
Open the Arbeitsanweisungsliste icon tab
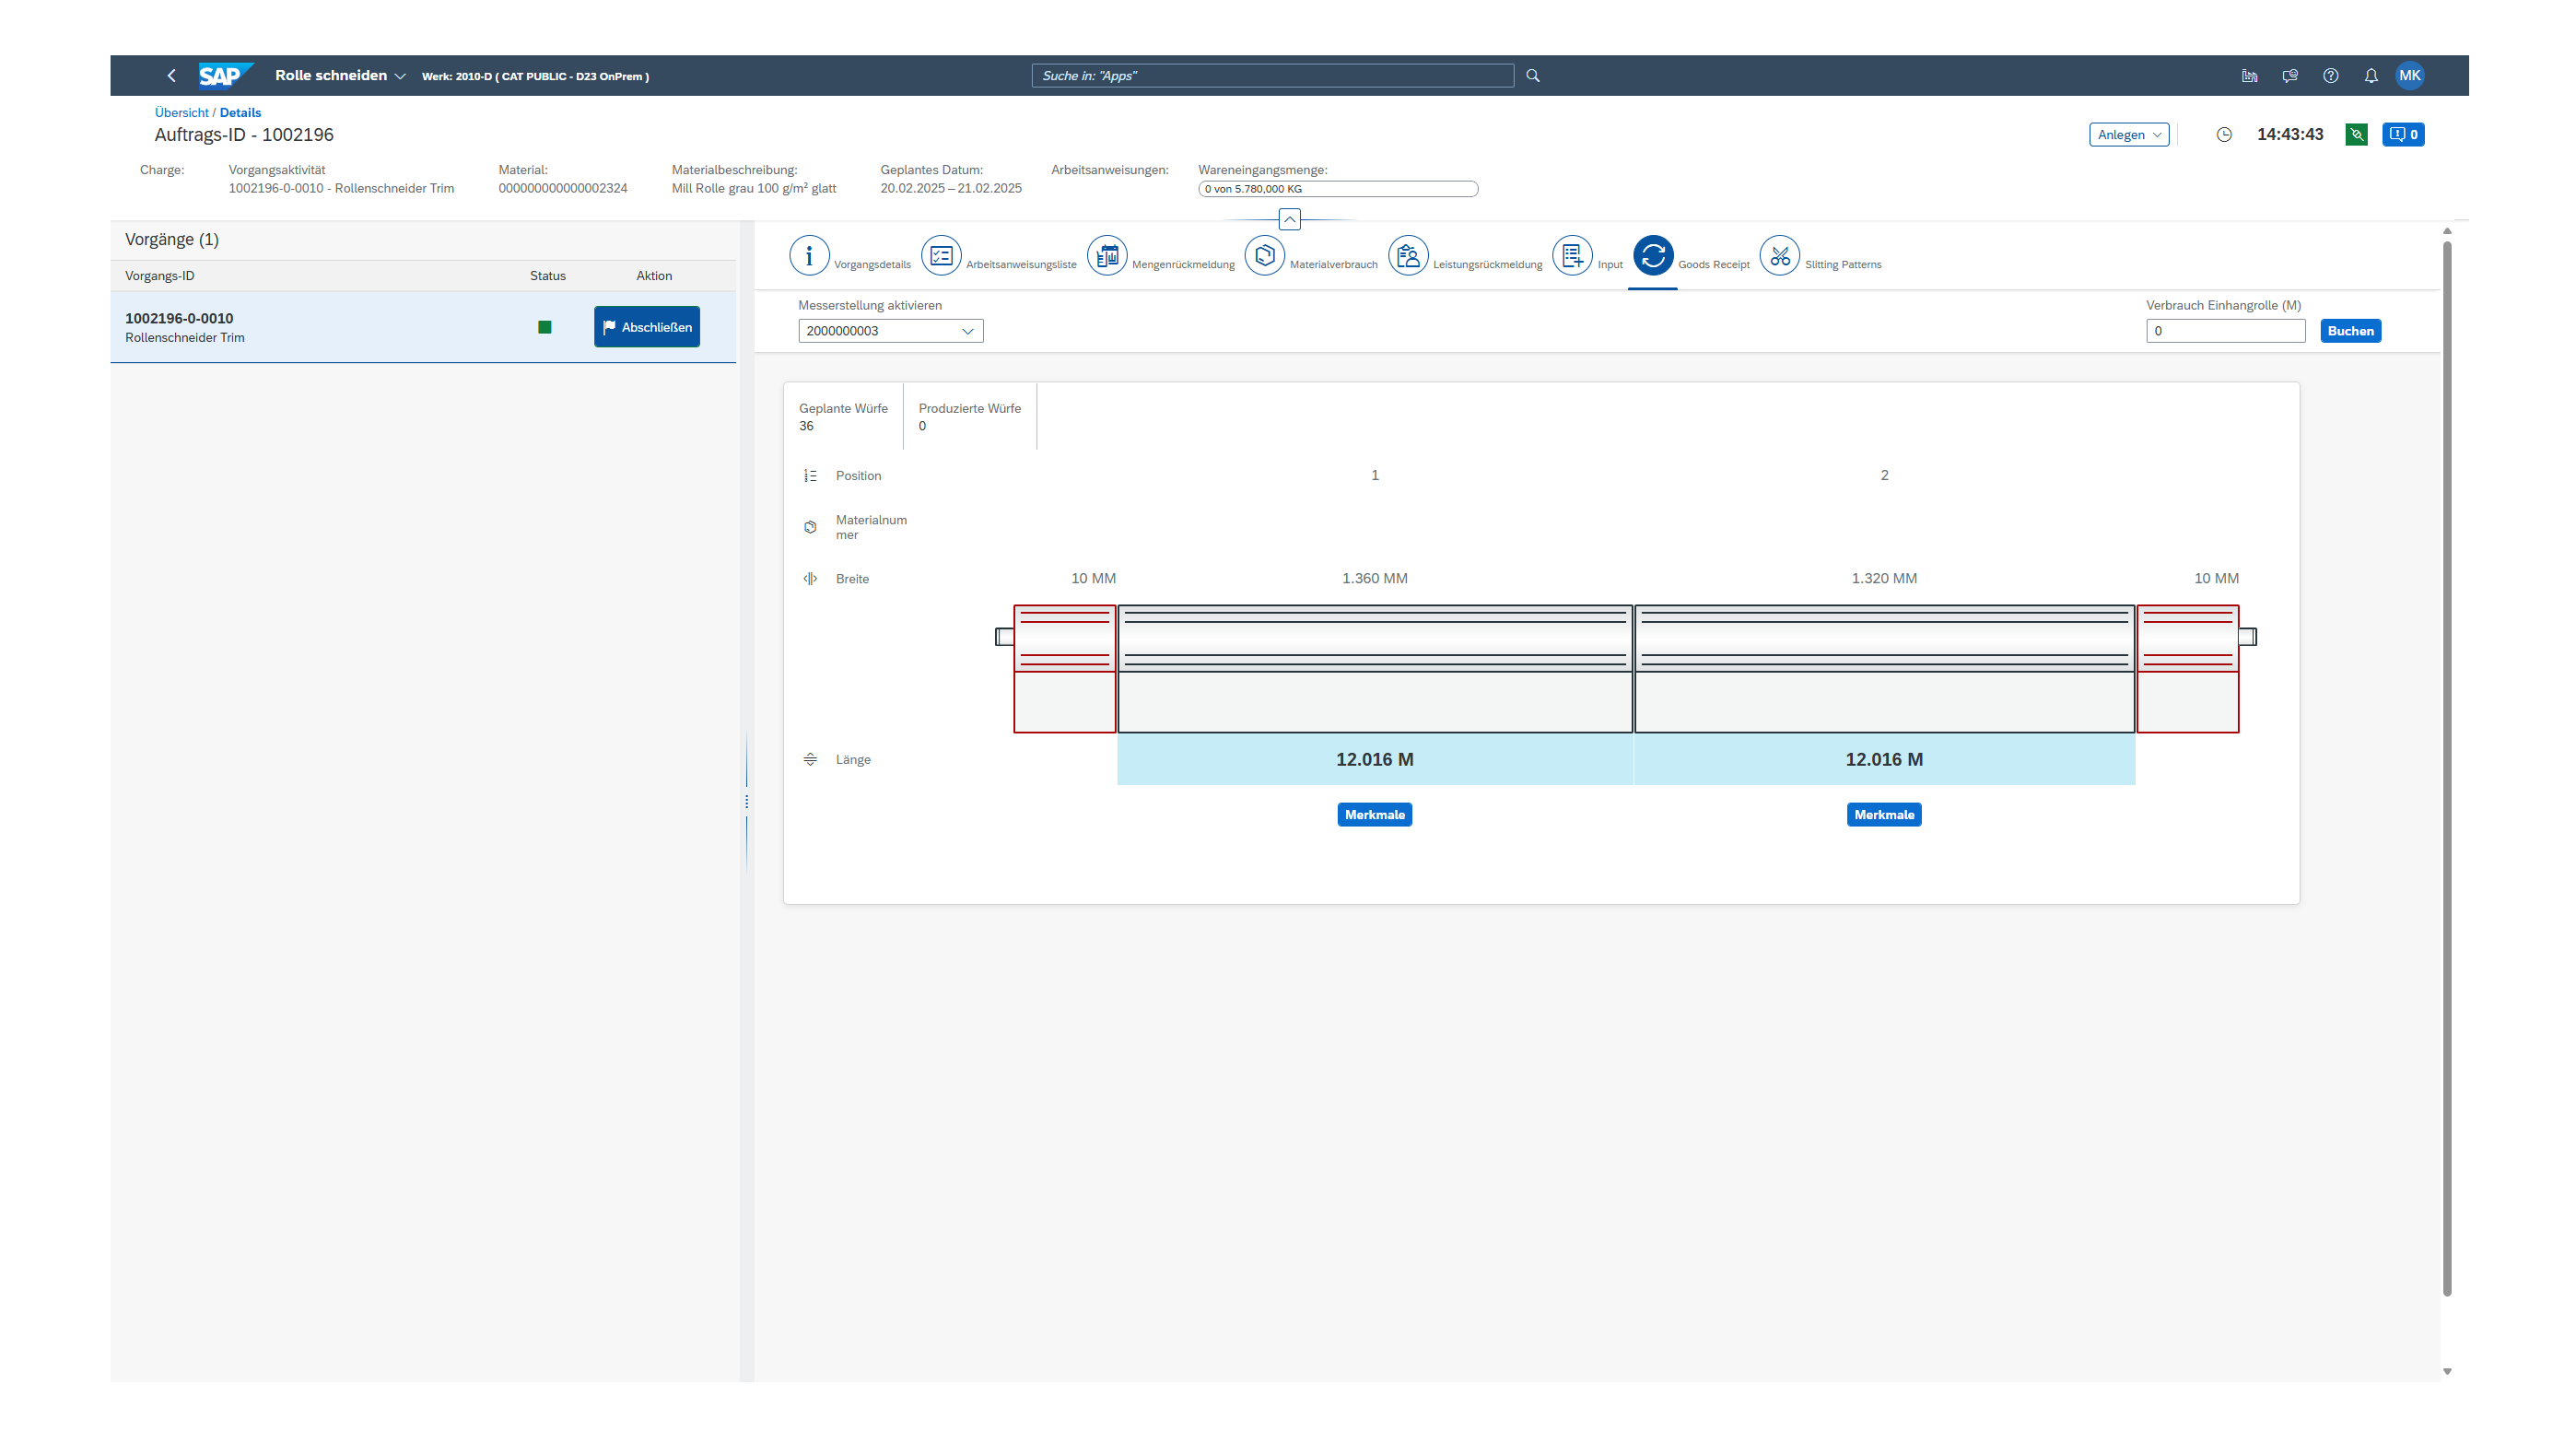(940, 255)
